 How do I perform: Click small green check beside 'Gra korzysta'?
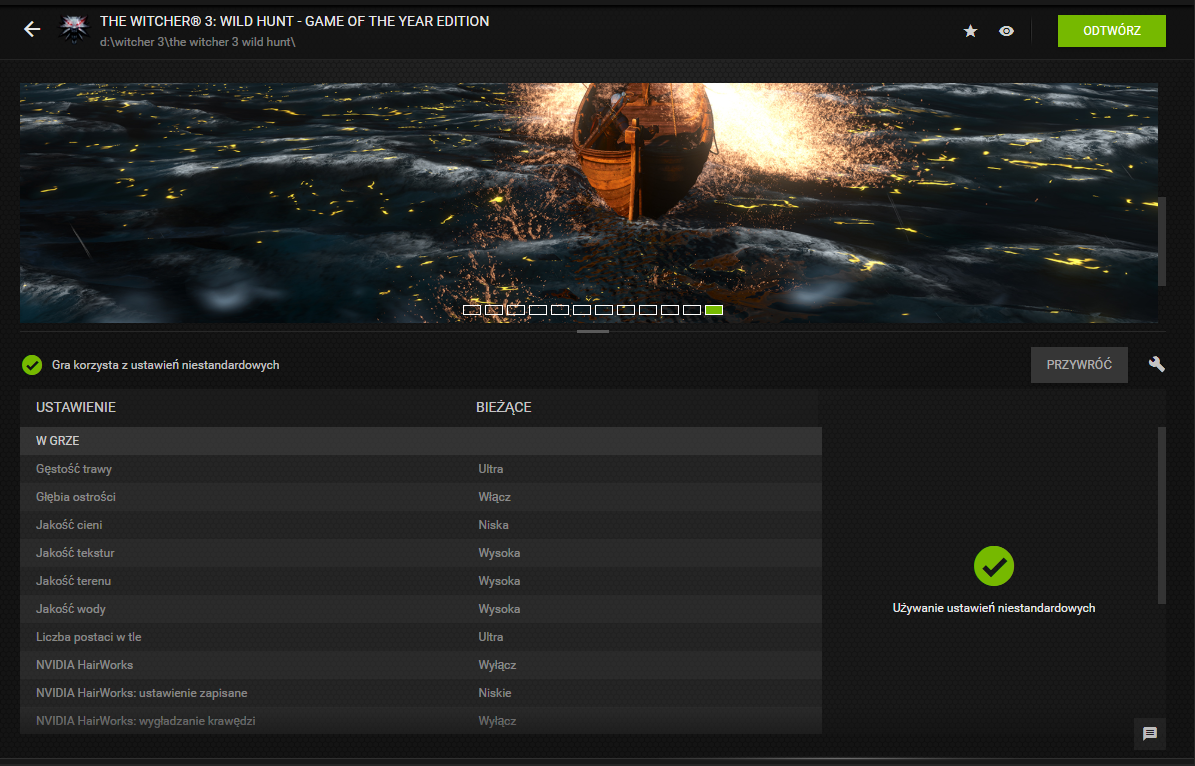32,365
